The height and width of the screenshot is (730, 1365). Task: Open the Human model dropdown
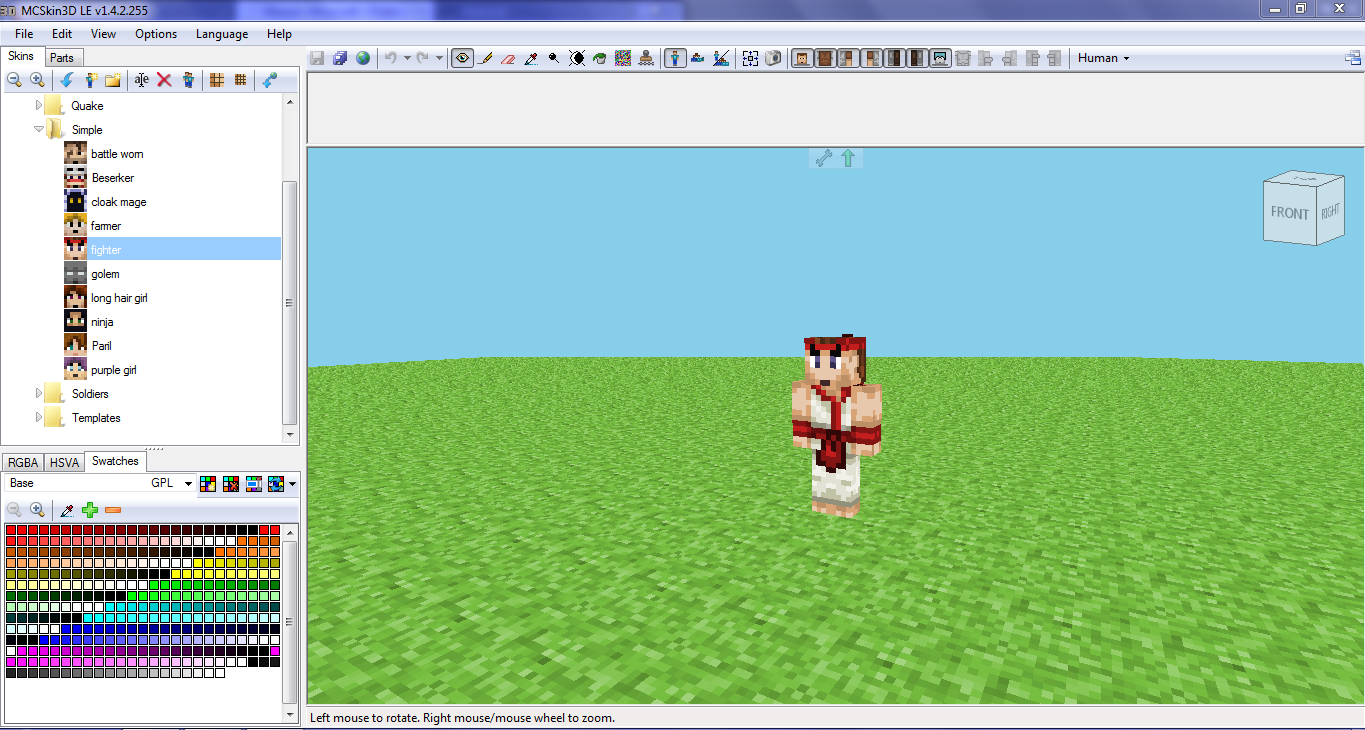point(1103,58)
